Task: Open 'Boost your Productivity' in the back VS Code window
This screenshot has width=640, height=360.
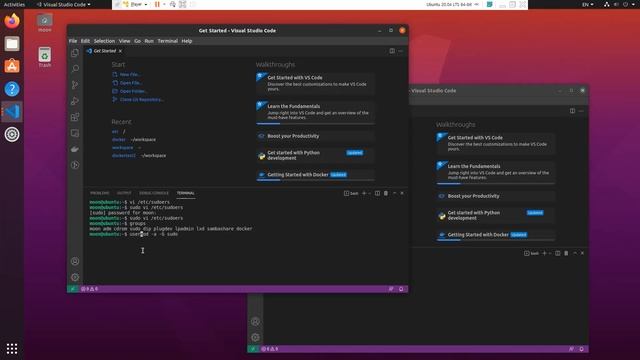Action: pyautogui.click(x=496, y=196)
